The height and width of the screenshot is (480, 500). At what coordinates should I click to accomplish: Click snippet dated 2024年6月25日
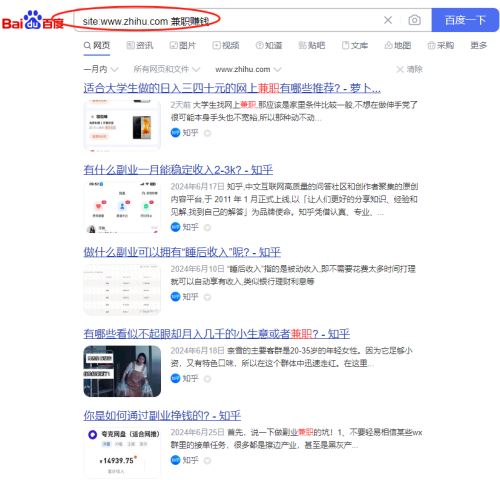(296, 439)
